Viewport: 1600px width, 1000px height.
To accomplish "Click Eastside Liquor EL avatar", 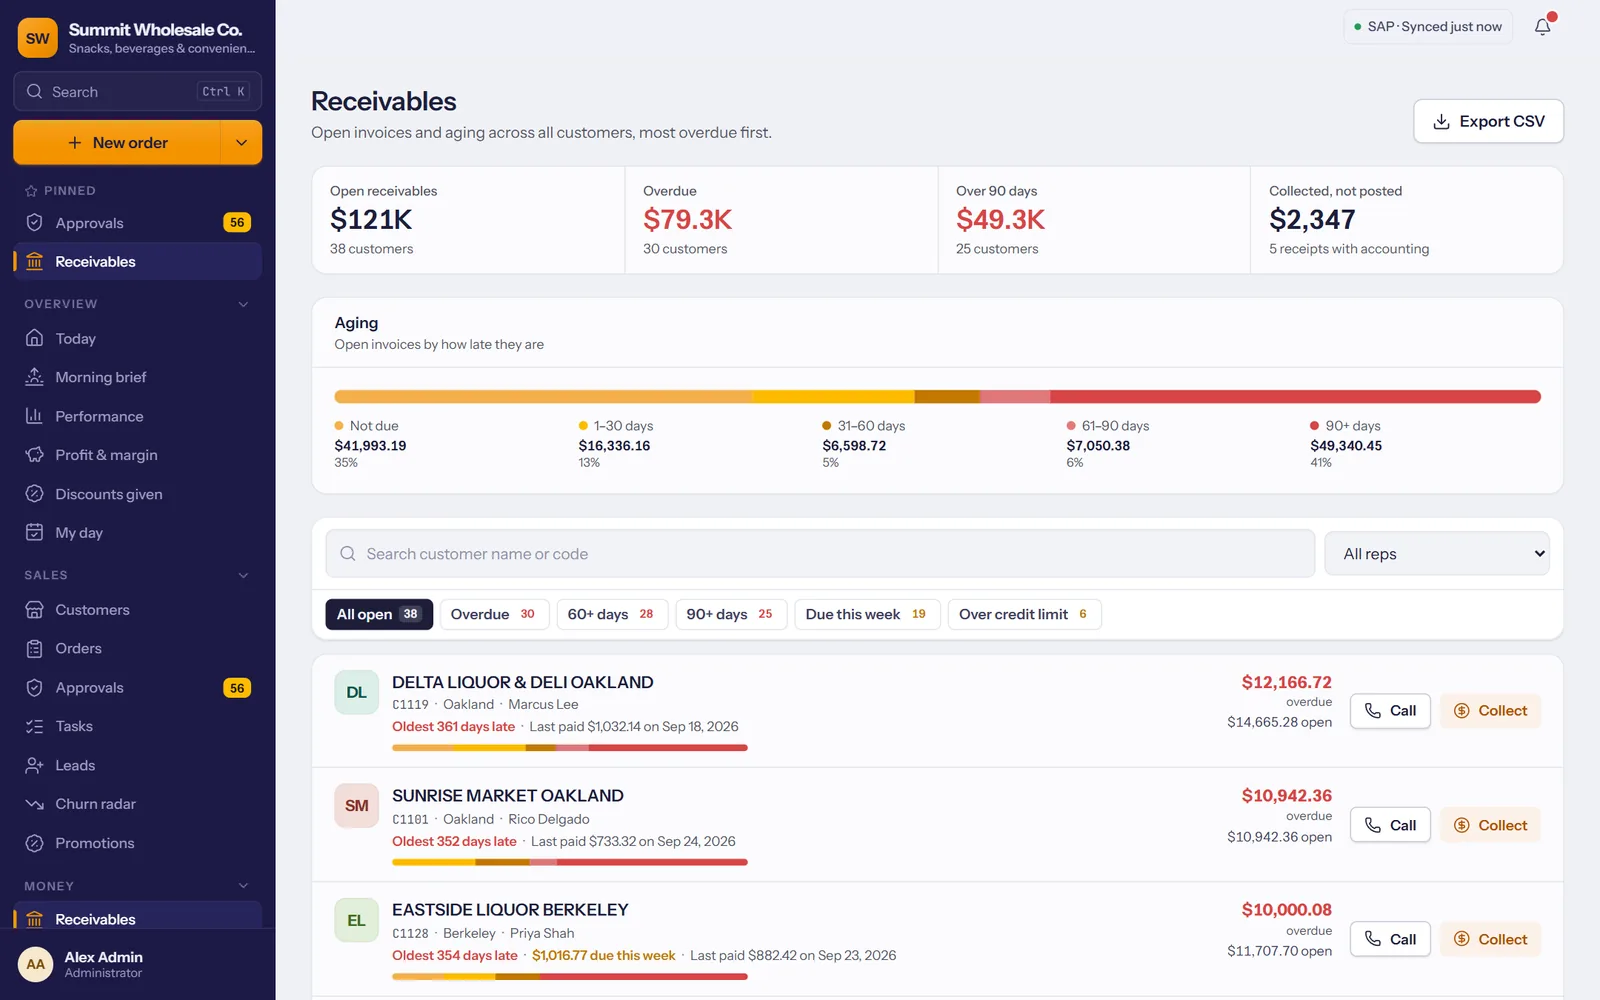I will (x=356, y=920).
